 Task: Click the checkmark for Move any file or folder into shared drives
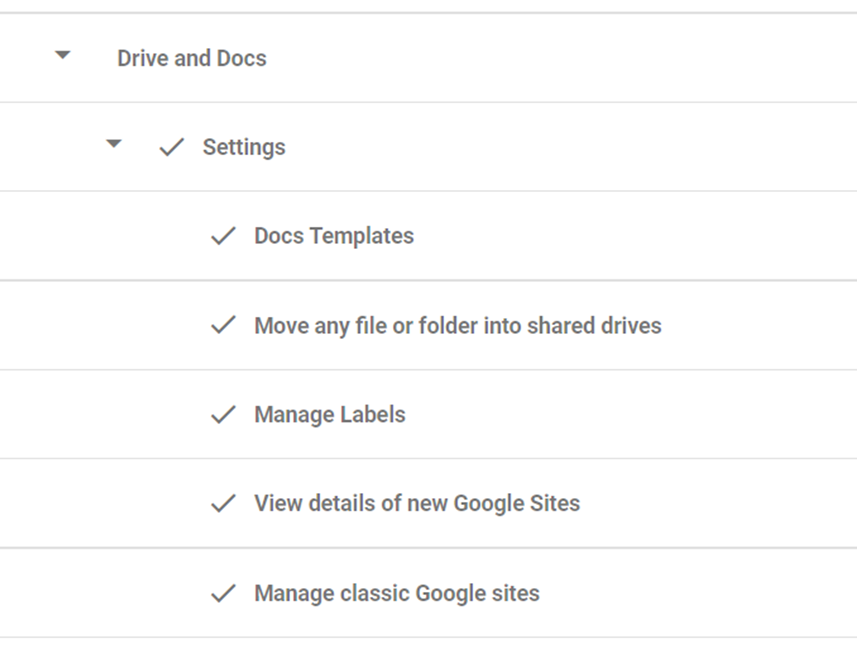pos(222,325)
